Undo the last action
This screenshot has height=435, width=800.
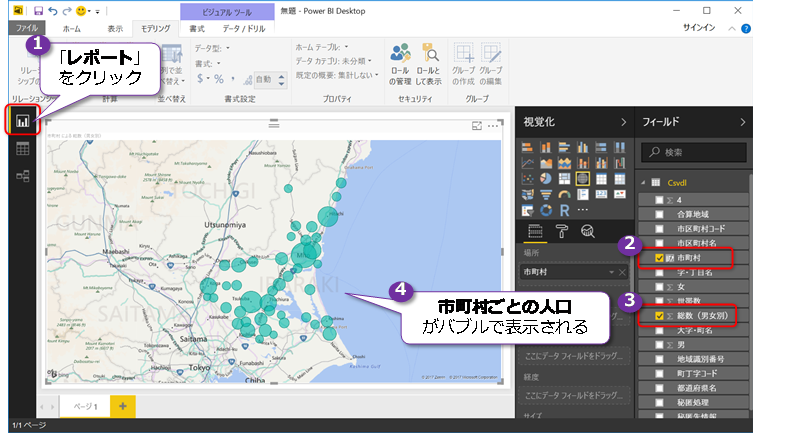(x=53, y=11)
